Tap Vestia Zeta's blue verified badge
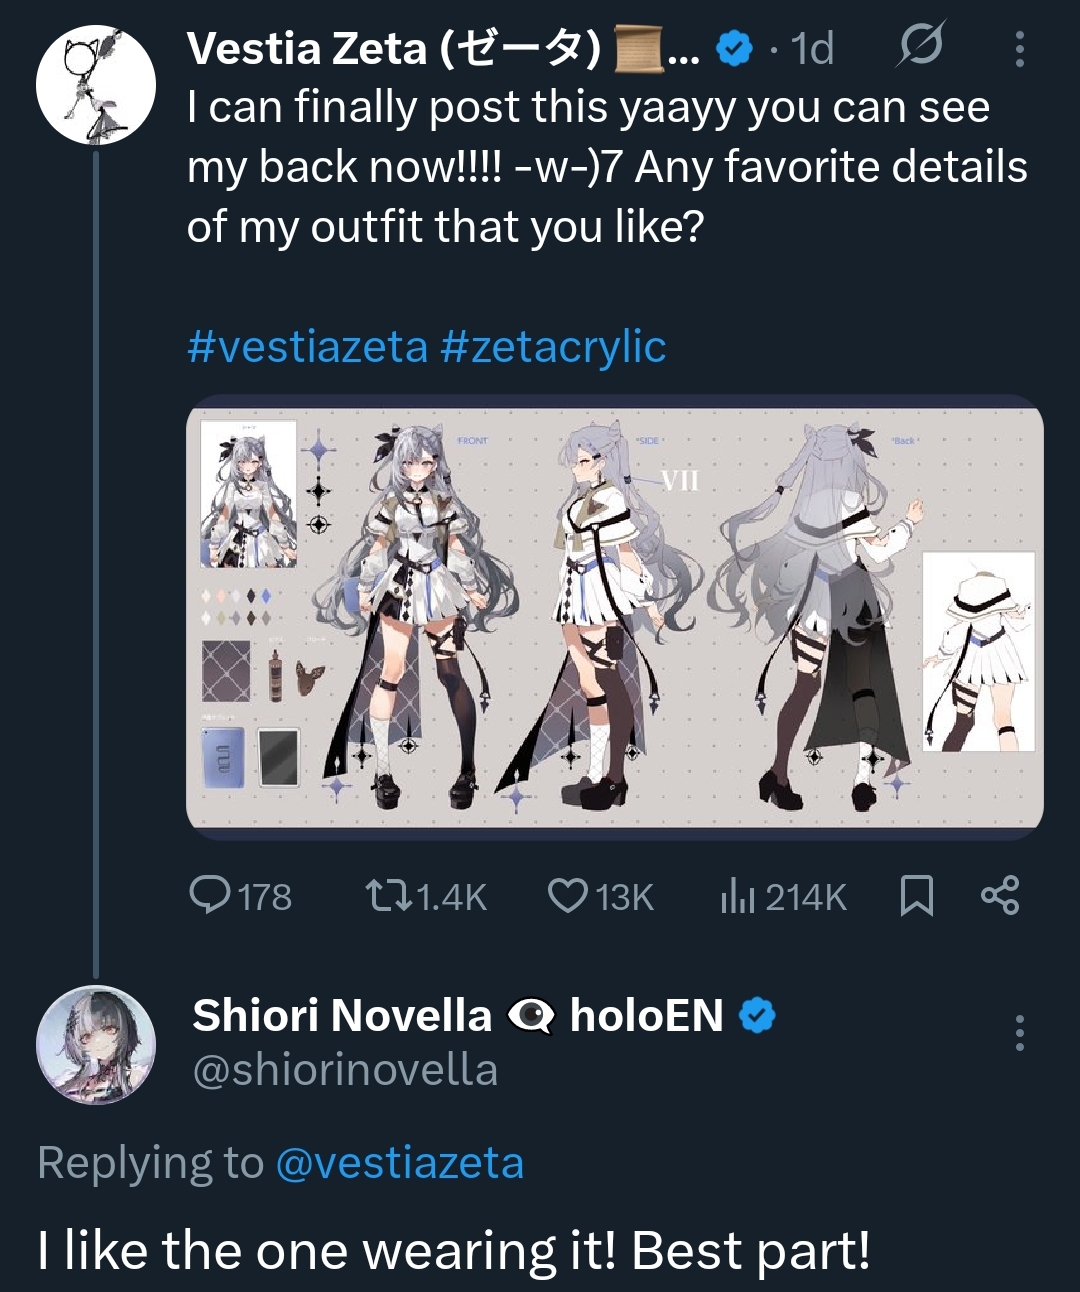 735,48
